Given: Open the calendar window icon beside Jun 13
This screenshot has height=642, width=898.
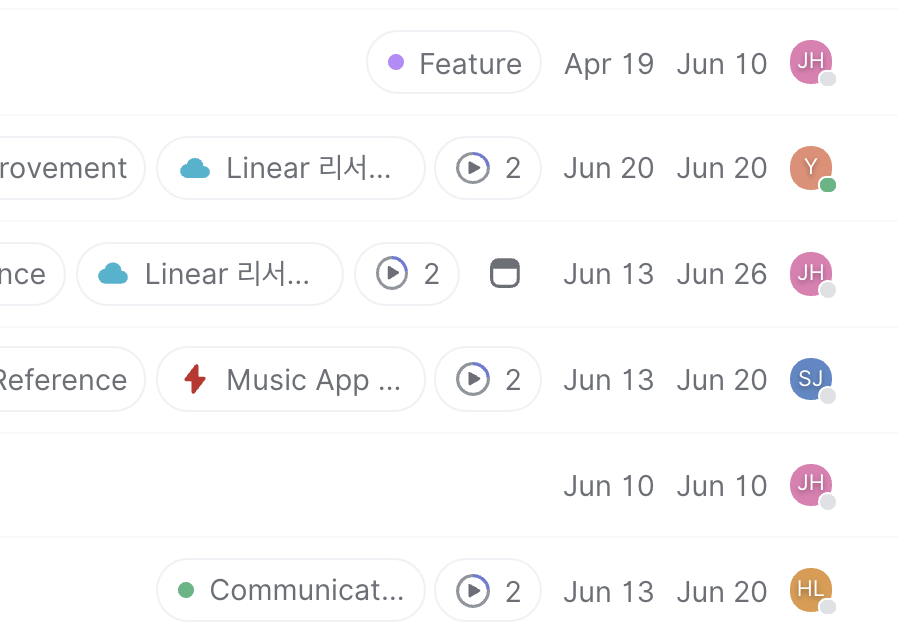Looking at the screenshot, I should tap(505, 273).
